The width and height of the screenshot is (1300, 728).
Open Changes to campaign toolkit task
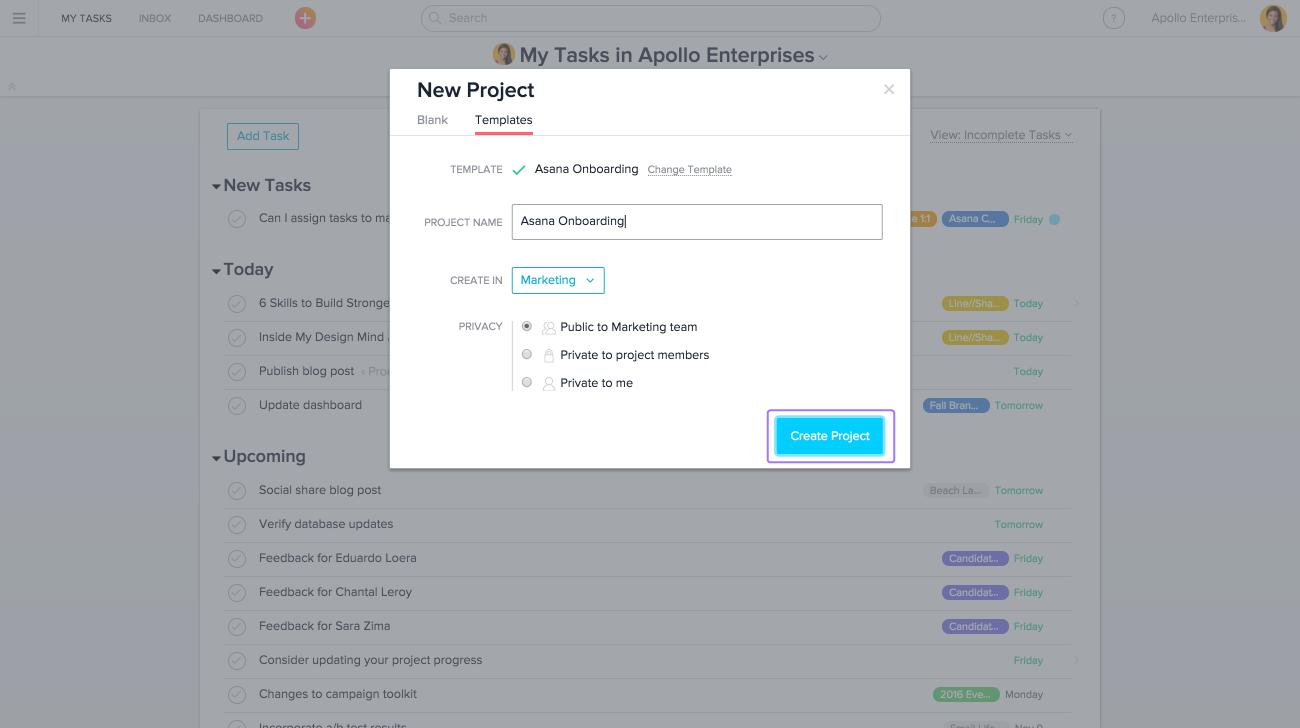338,694
